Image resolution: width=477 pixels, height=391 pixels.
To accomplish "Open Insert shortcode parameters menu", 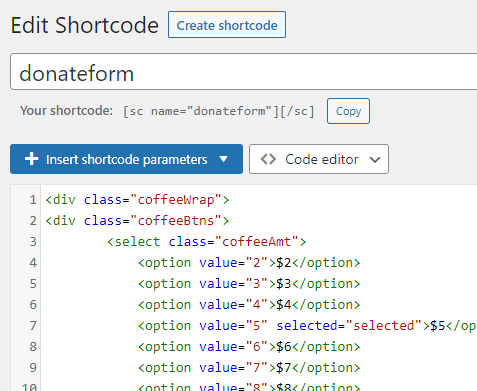I will pos(126,159).
